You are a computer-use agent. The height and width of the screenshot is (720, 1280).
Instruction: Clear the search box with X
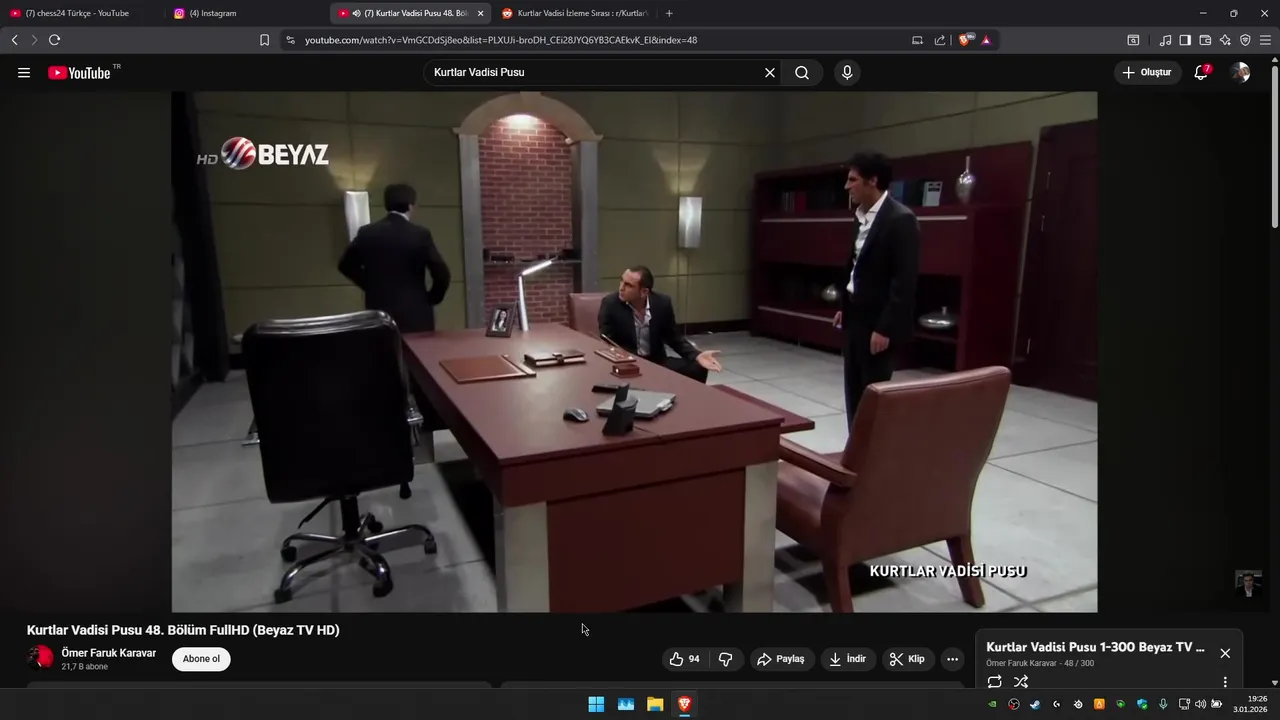click(770, 73)
